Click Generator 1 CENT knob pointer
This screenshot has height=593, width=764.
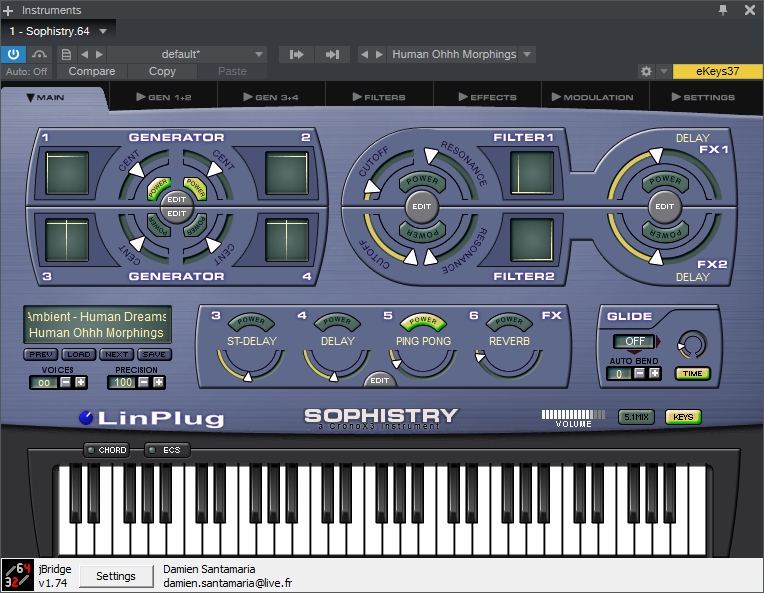coord(137,170)
